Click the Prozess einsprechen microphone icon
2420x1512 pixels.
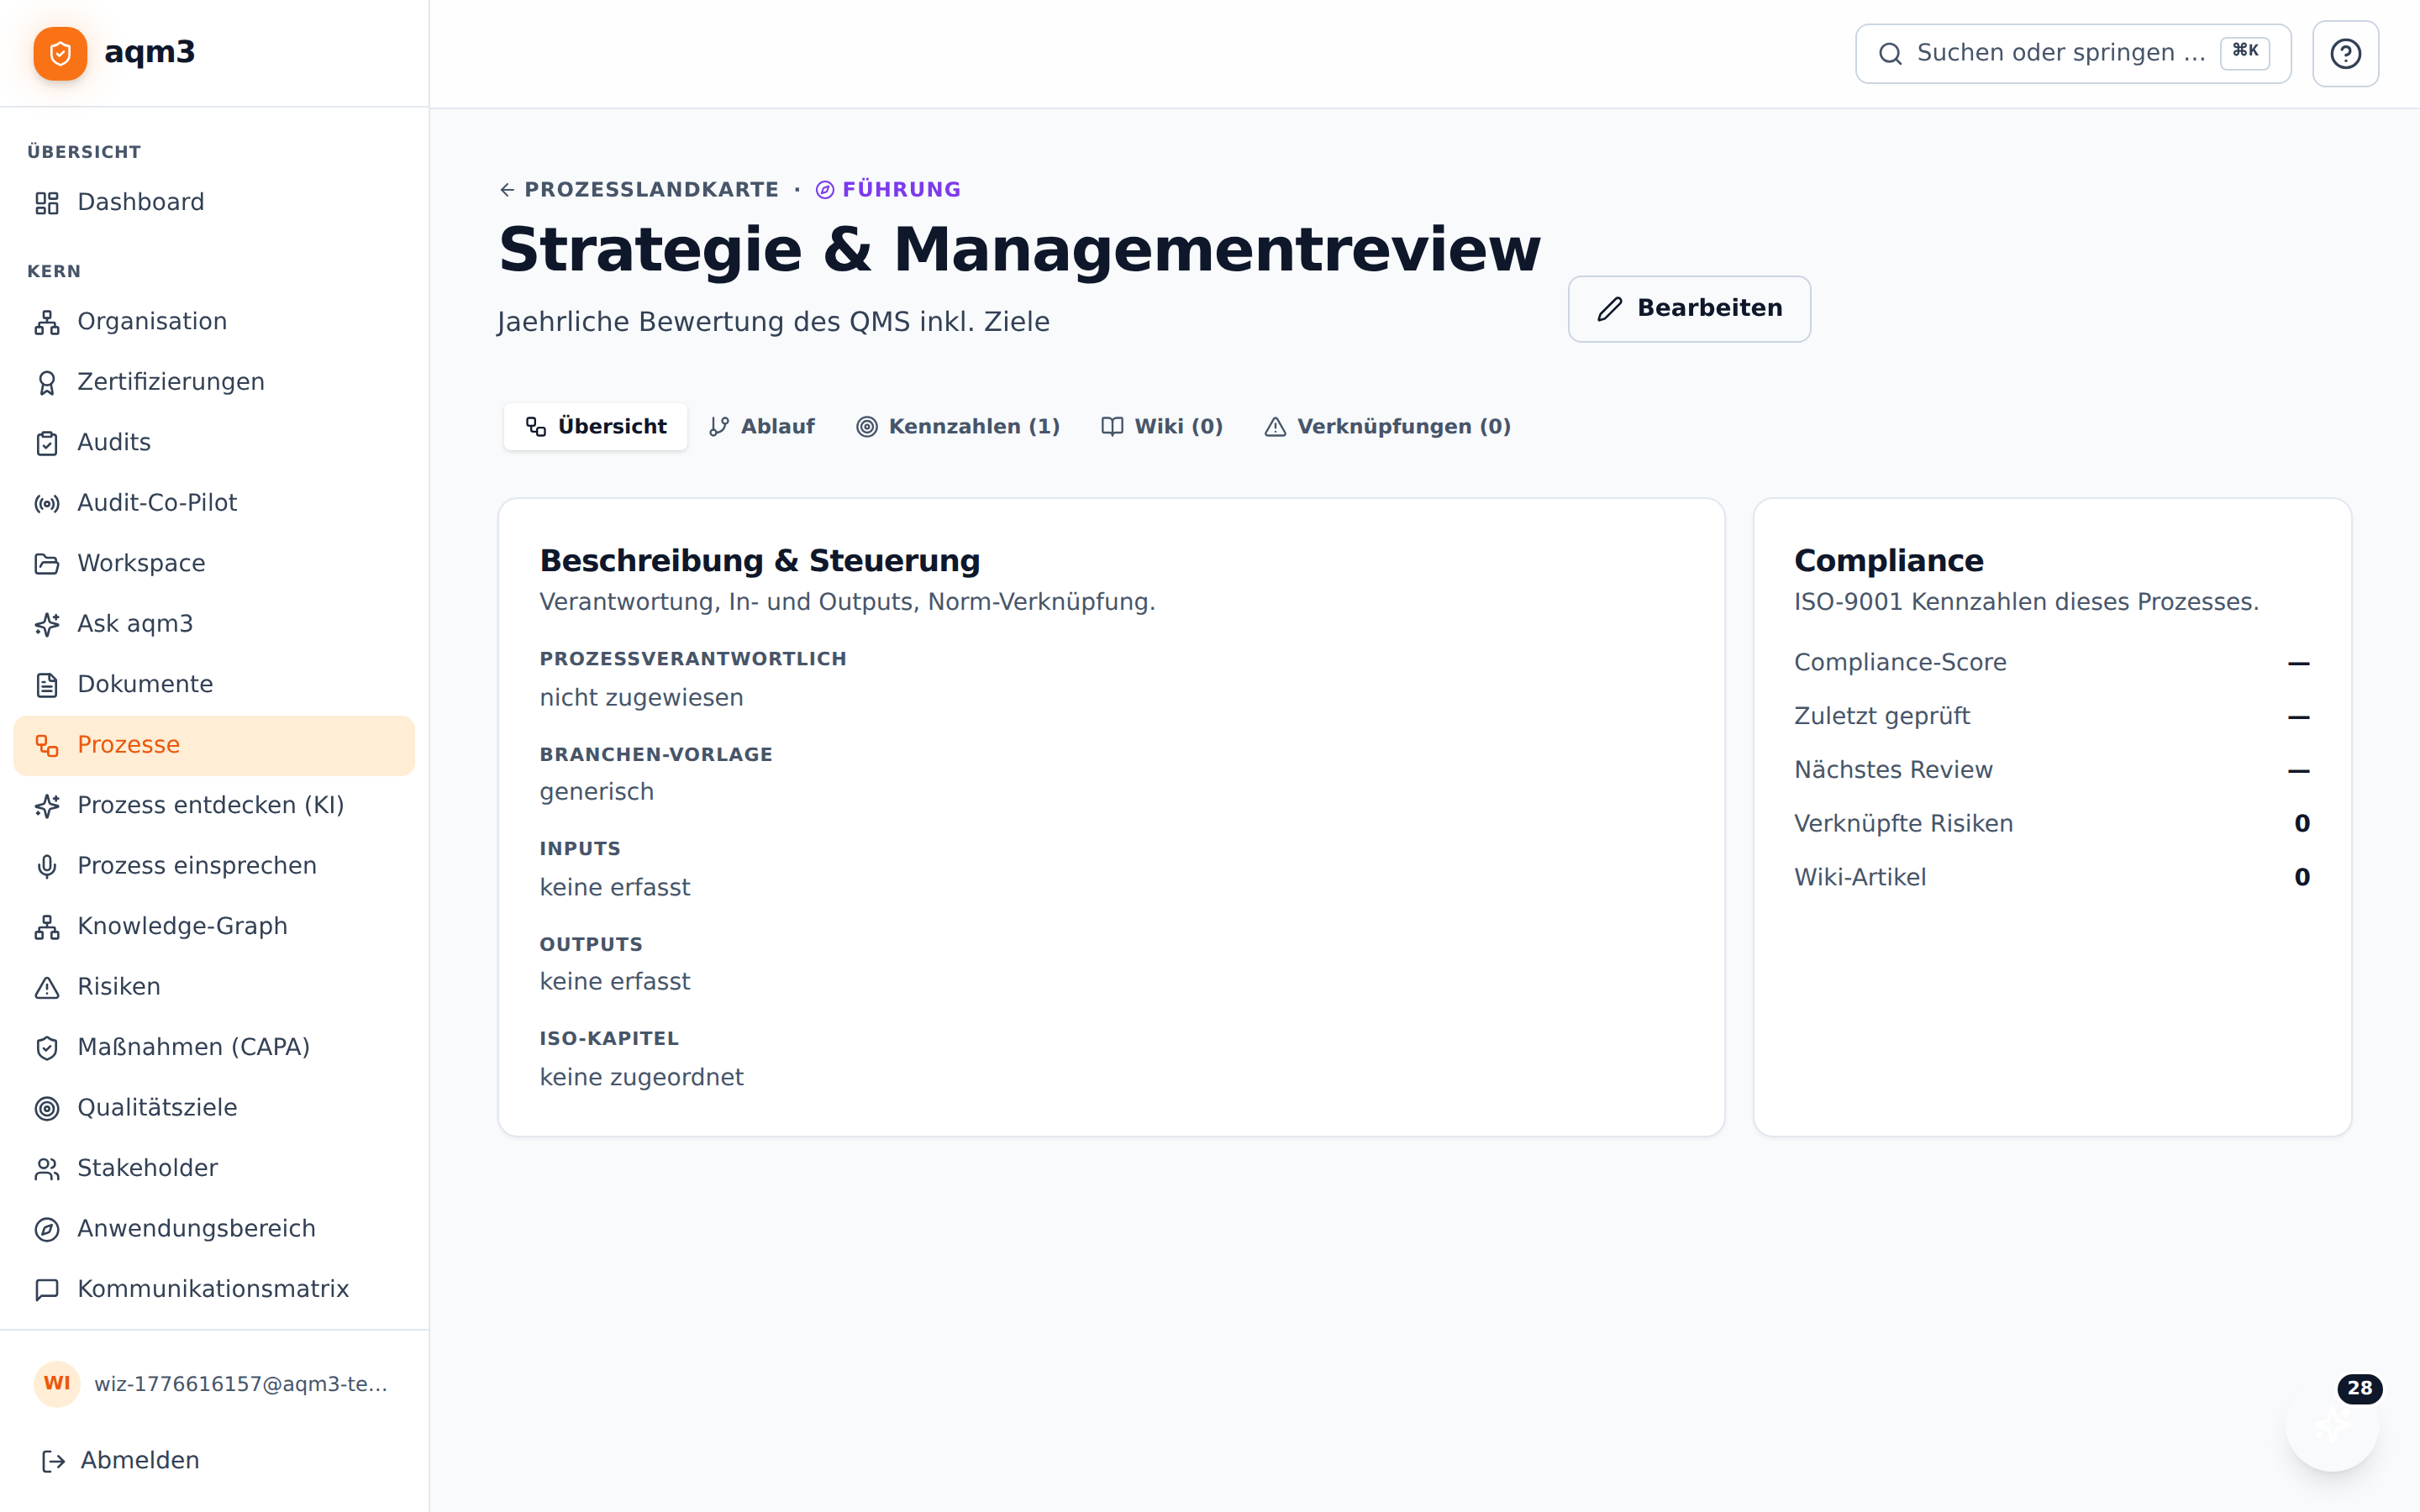(x=47, y=867)
